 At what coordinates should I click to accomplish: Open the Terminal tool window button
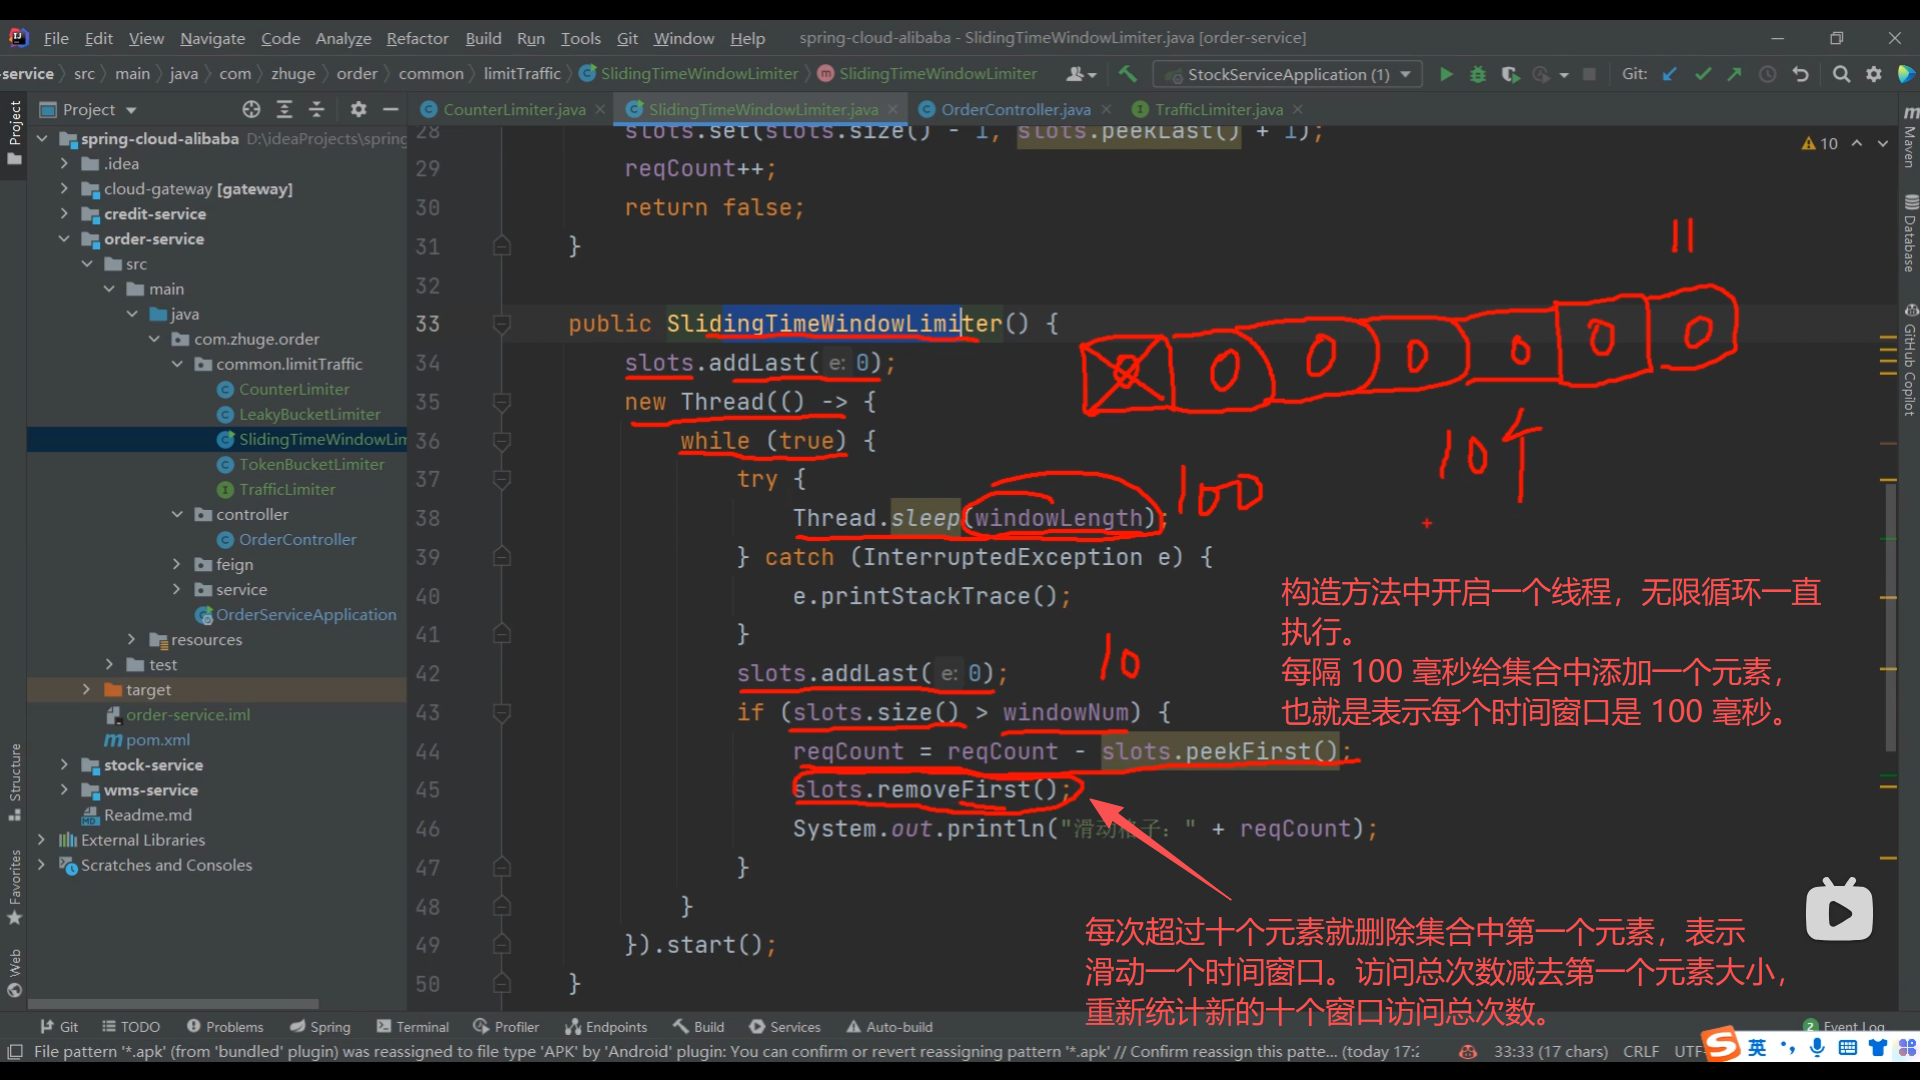coord(413,1027)
